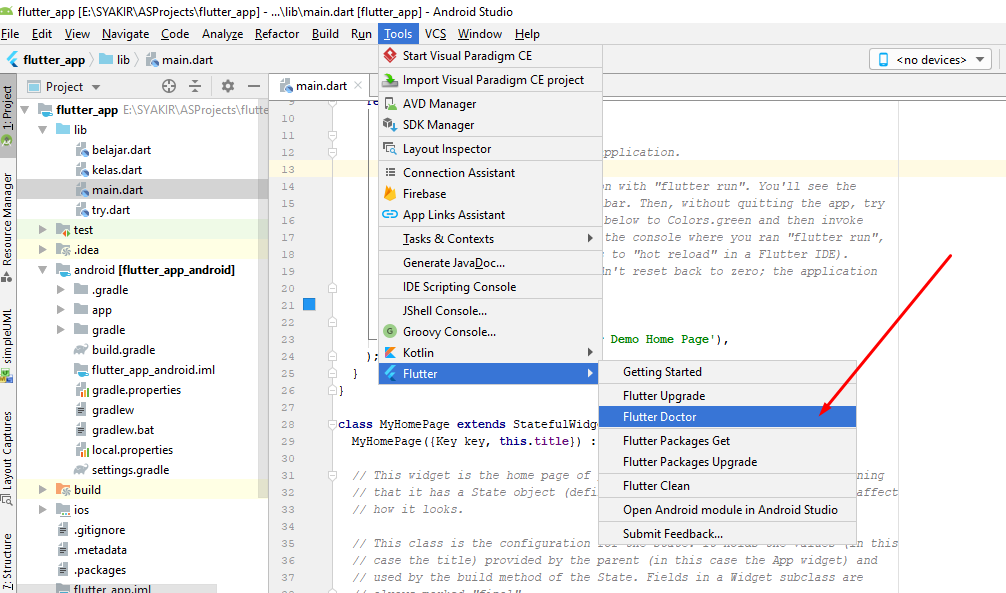Viewport: 1006px width, 593px height.
Task: Expand the app folder
Action: pyautogui.click(x=60, y=310)
